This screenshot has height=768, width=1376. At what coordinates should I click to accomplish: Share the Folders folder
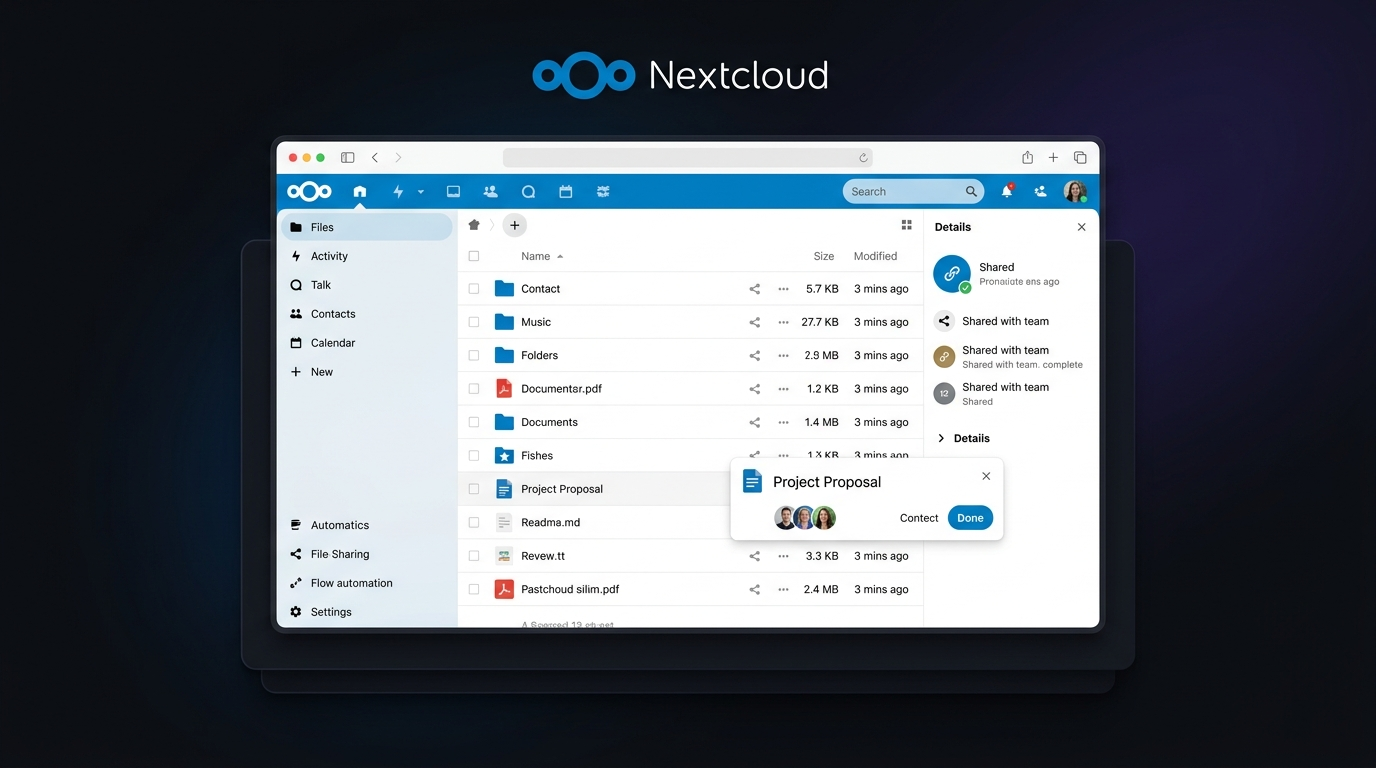tap(755, 355)
